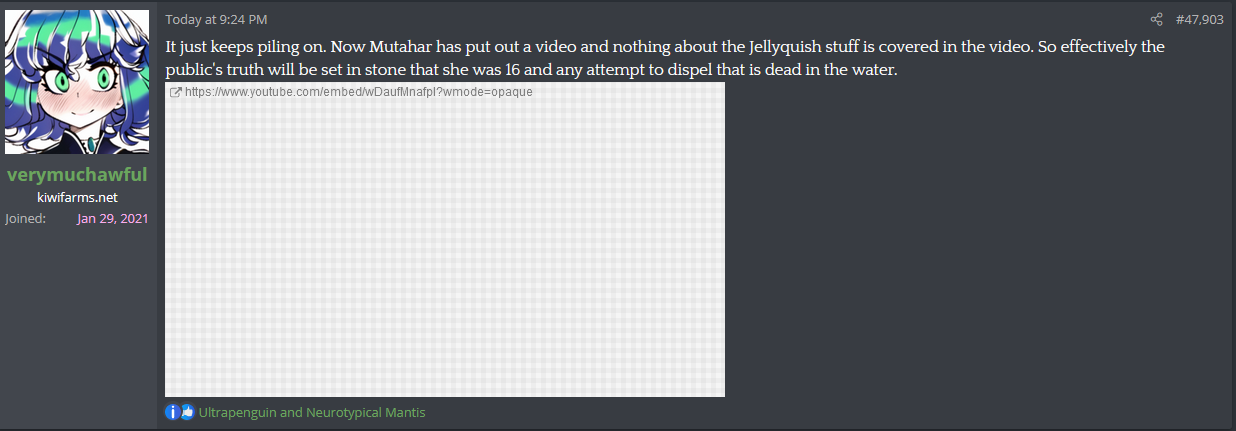
Task: Click the kiwifarms.net user title
Action: [x=77, y=197]
